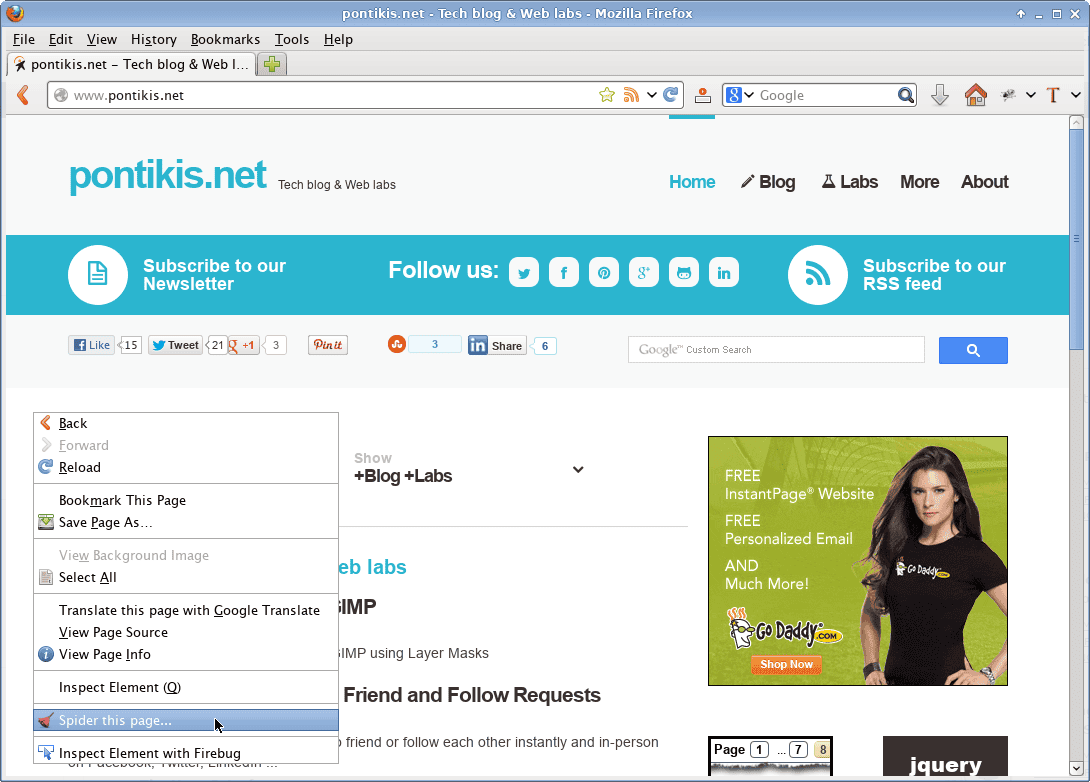1090x782 pixels.
Task: Click the Firebug bug toolbar icon
Action: 1009,95
